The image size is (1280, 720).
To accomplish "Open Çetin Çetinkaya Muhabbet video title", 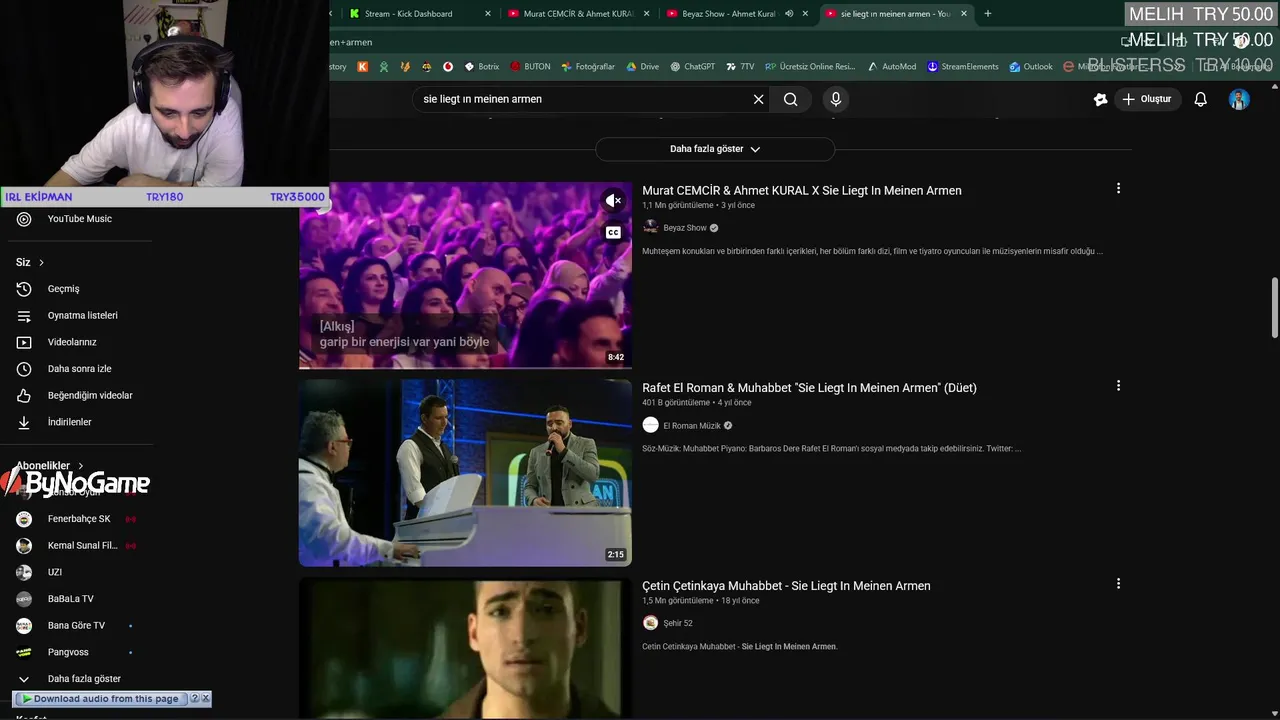I will click(786, 586).
